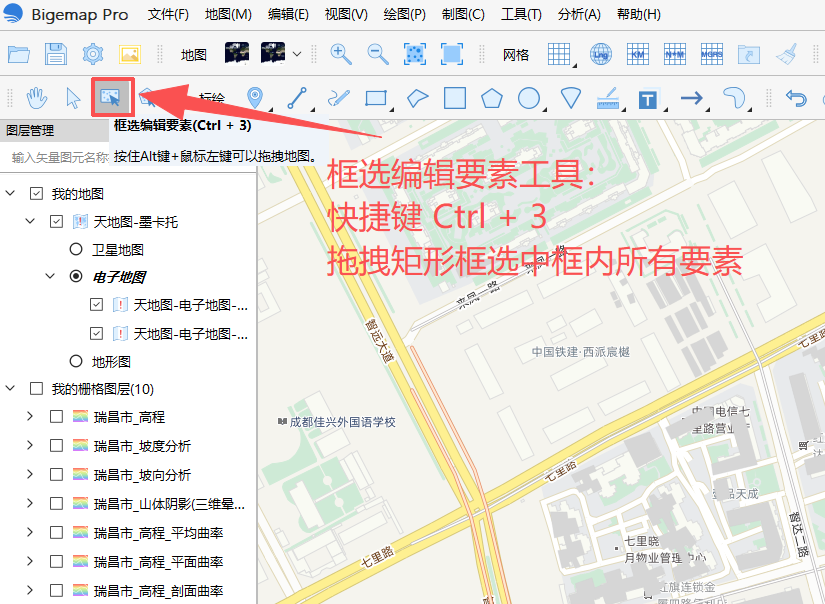Click the folder export arrow icon
Screen dimensions: 825x604
tap(749, 54)
